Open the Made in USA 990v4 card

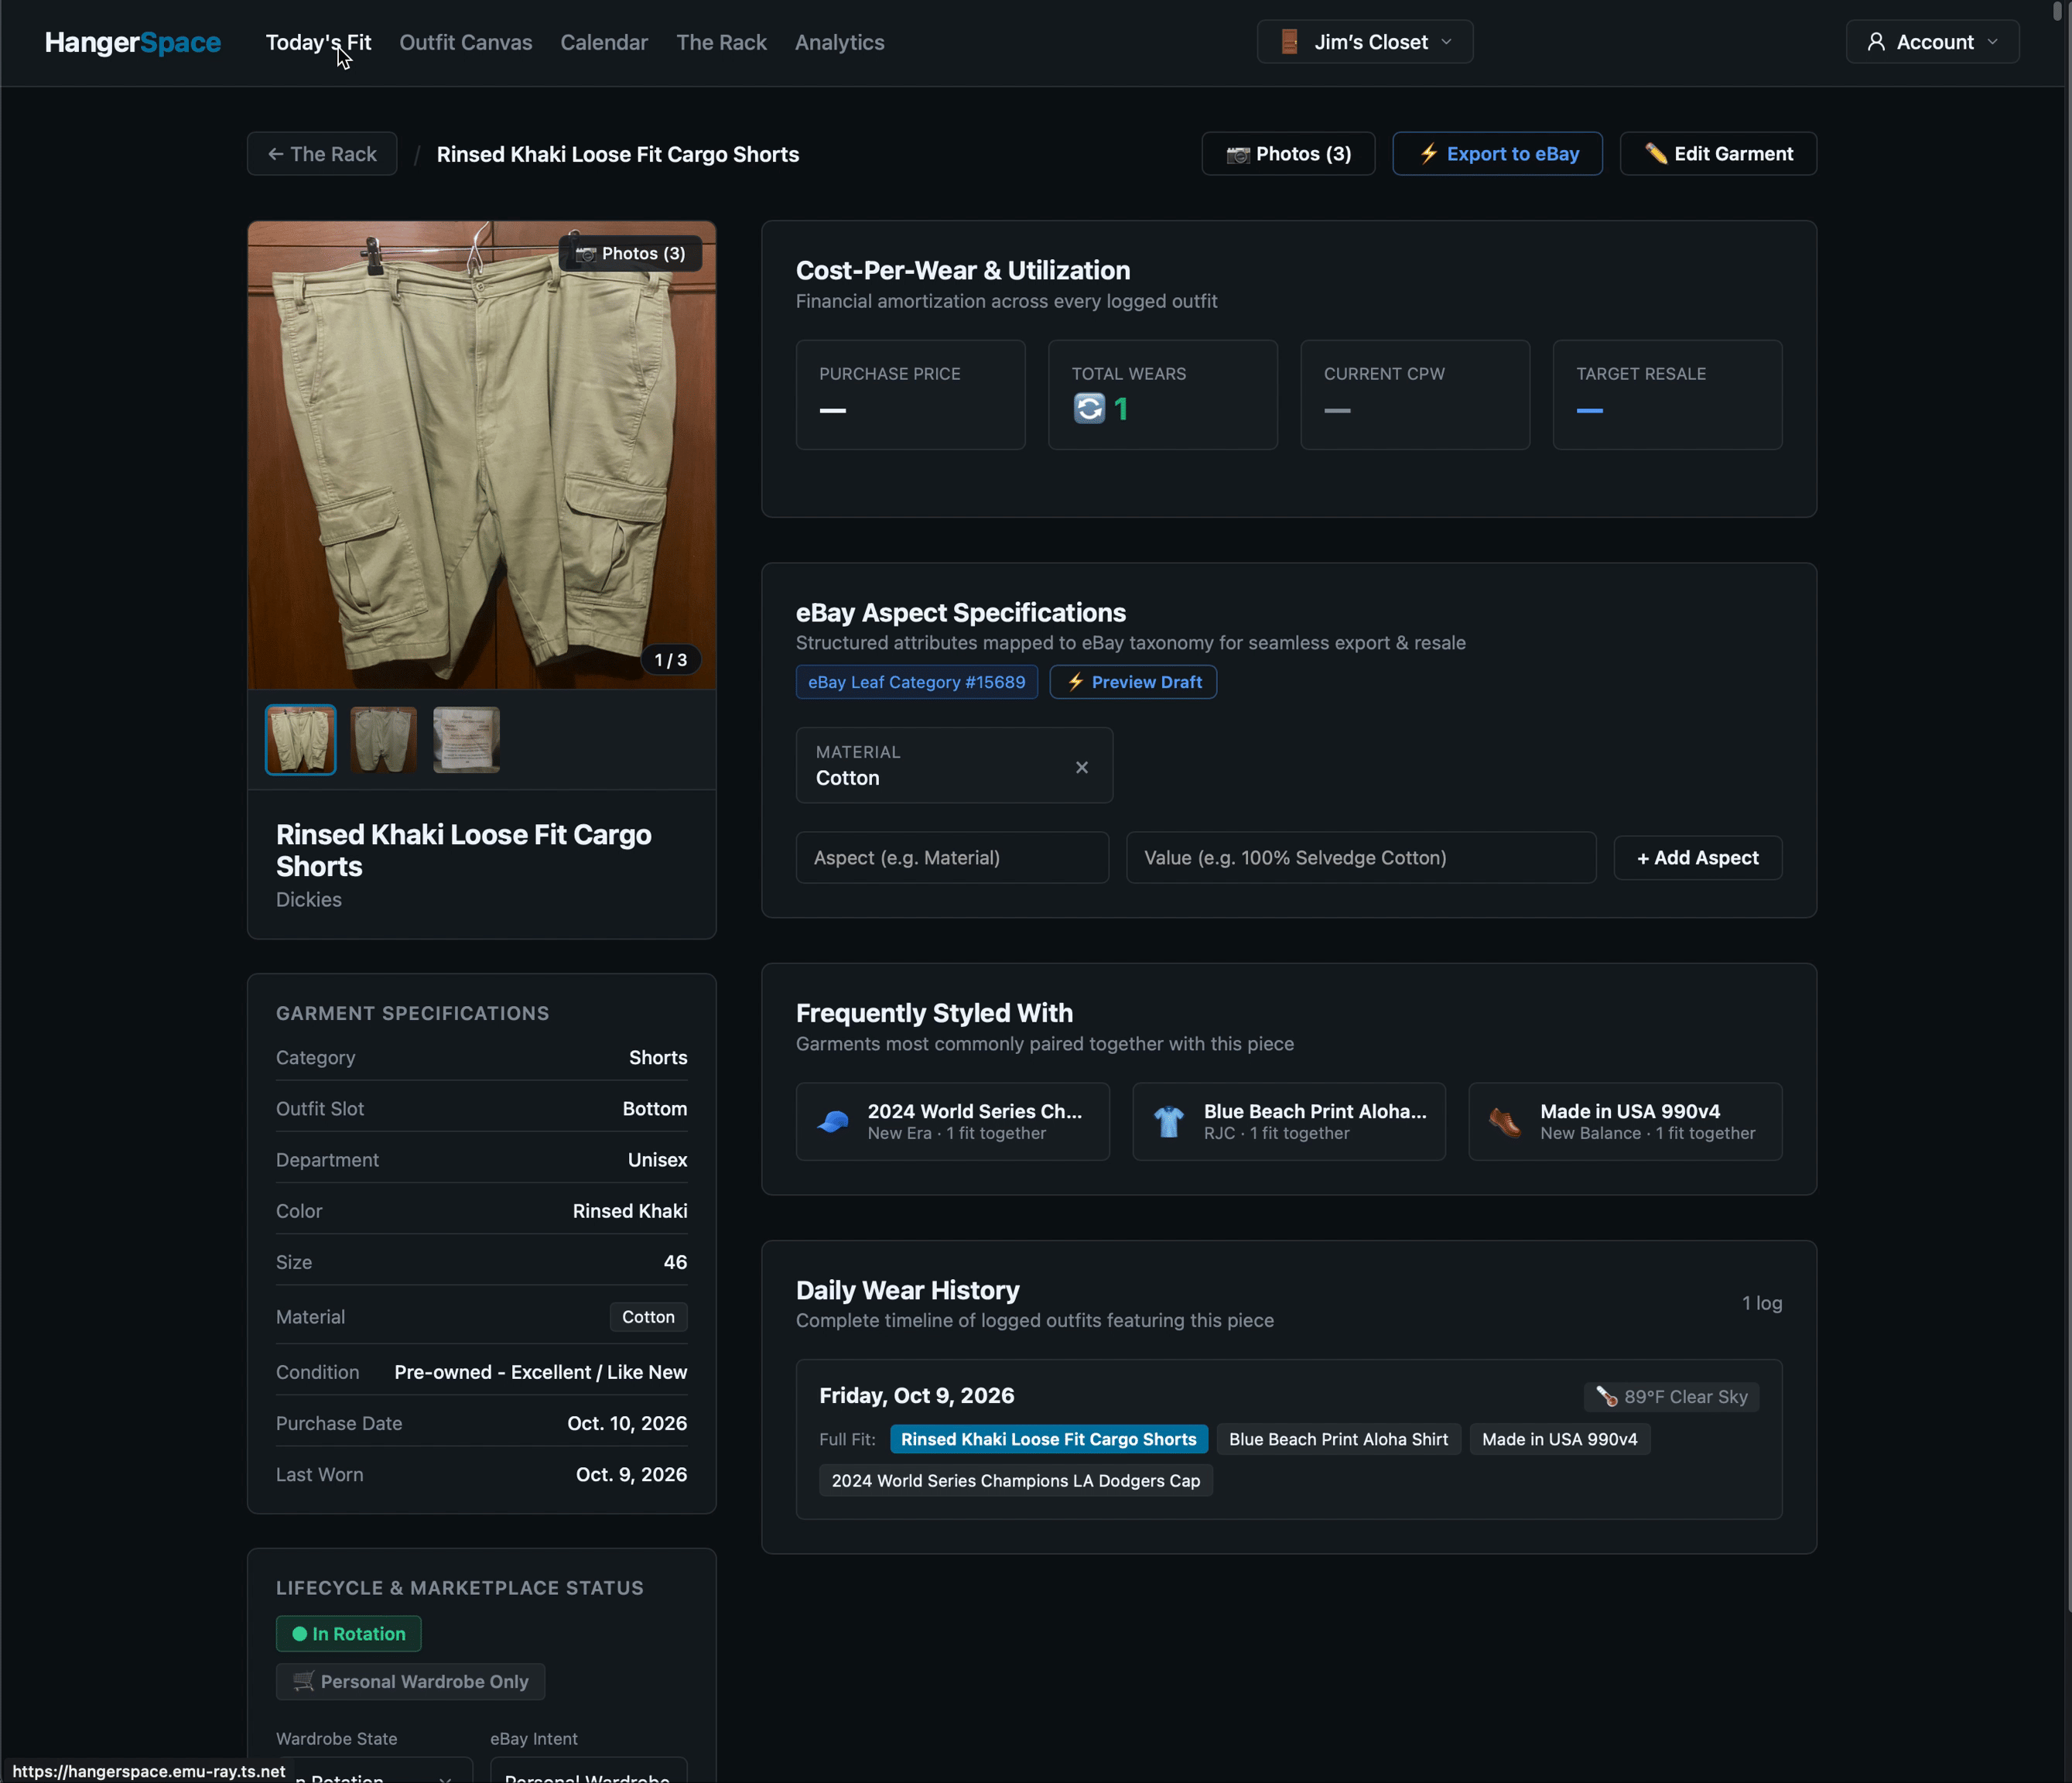(1624, 1122)
